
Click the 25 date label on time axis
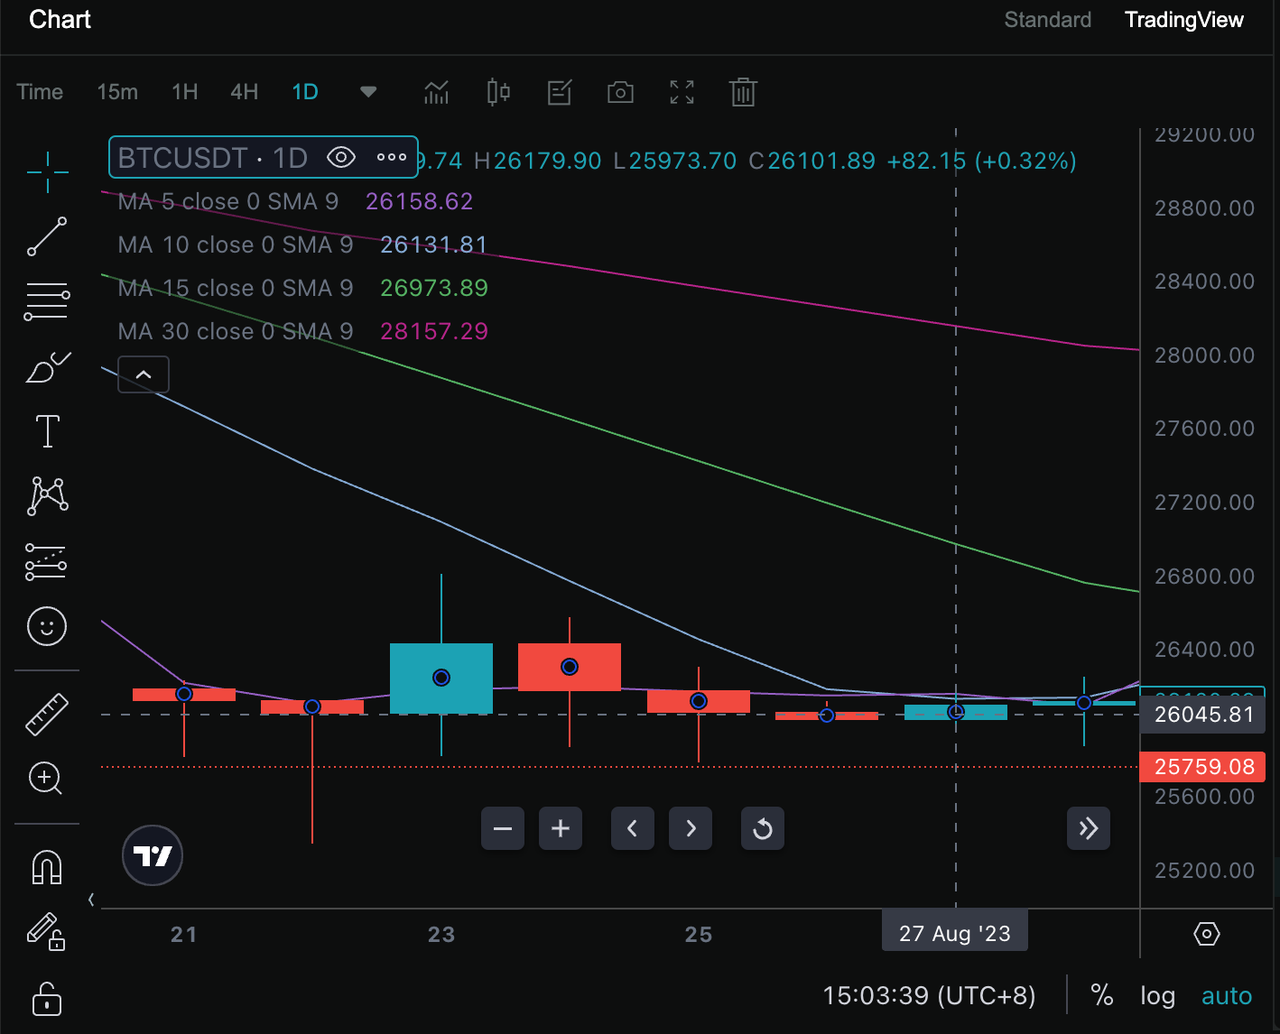[699, 934]
